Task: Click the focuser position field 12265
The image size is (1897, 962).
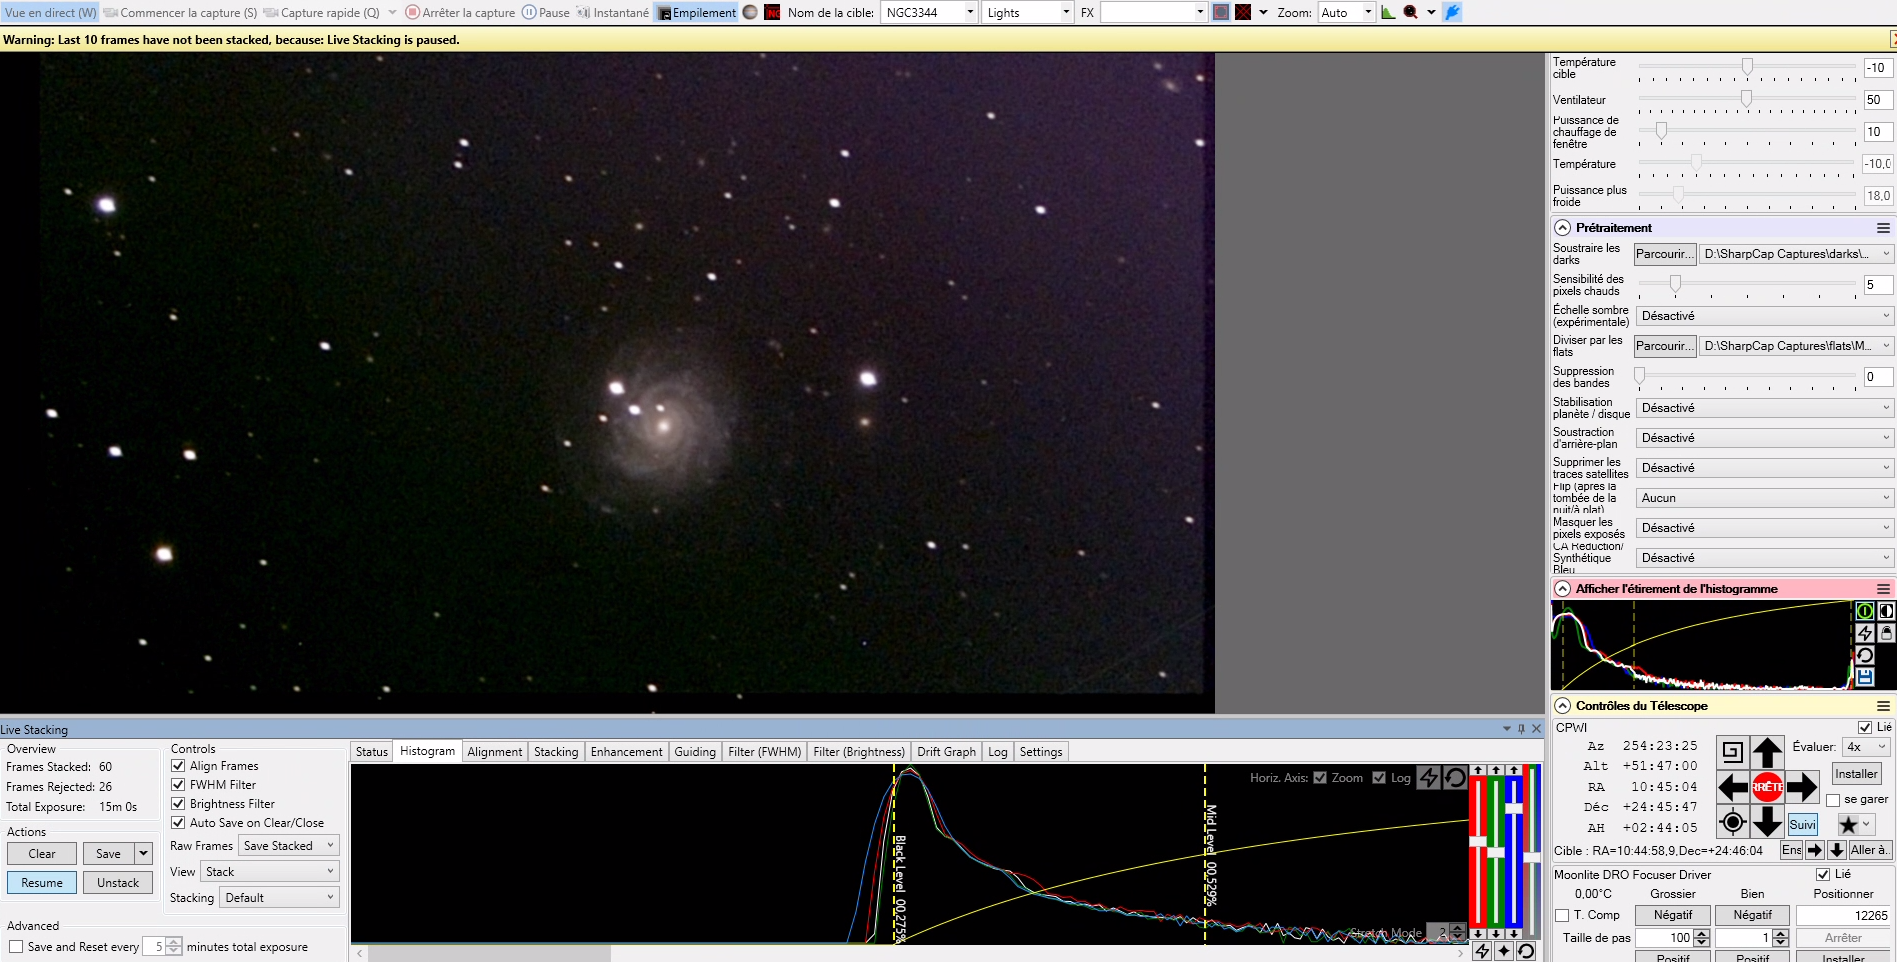Action: click(x=1844, y=915)
